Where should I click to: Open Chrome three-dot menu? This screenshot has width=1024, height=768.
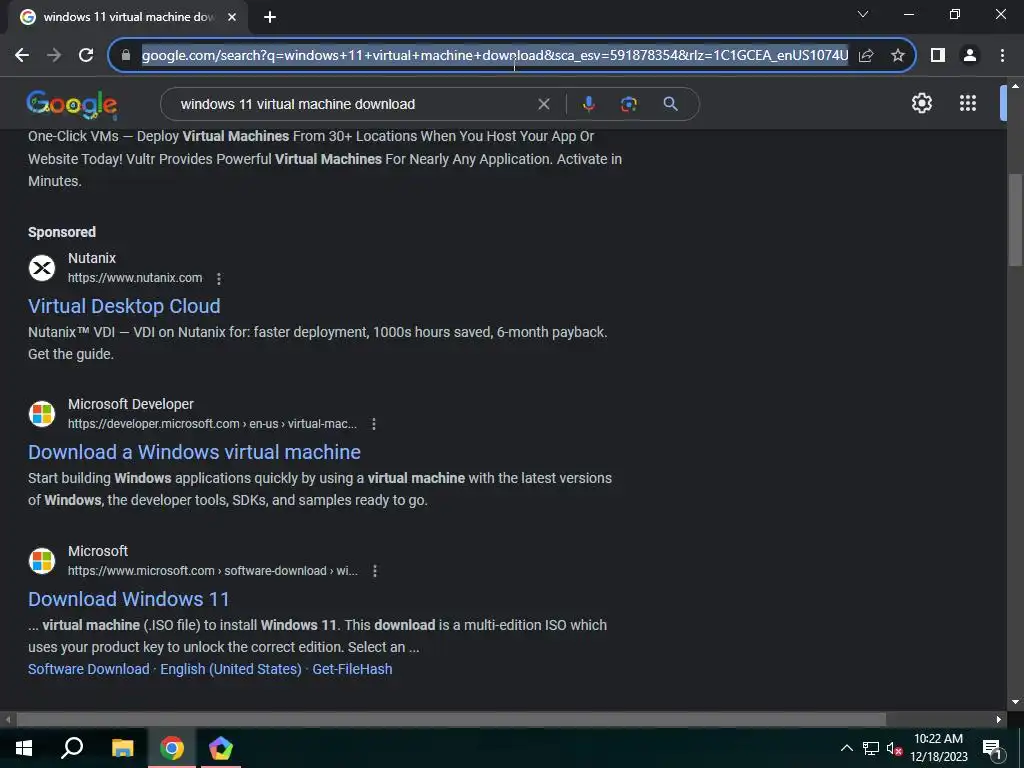[1002, 56]
